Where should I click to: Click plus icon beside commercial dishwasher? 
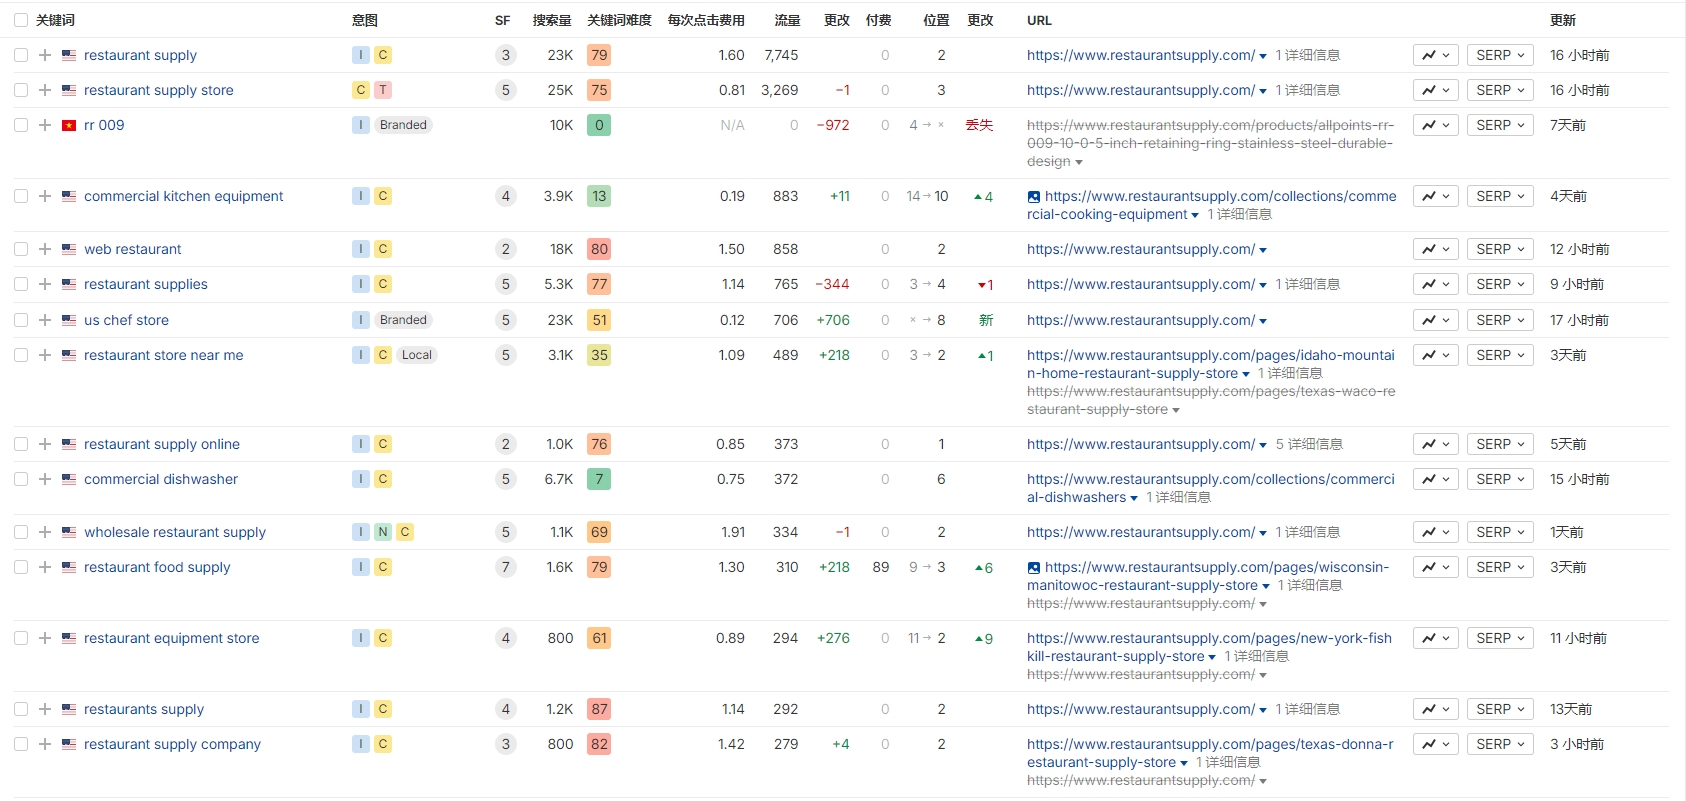[45, 479]
